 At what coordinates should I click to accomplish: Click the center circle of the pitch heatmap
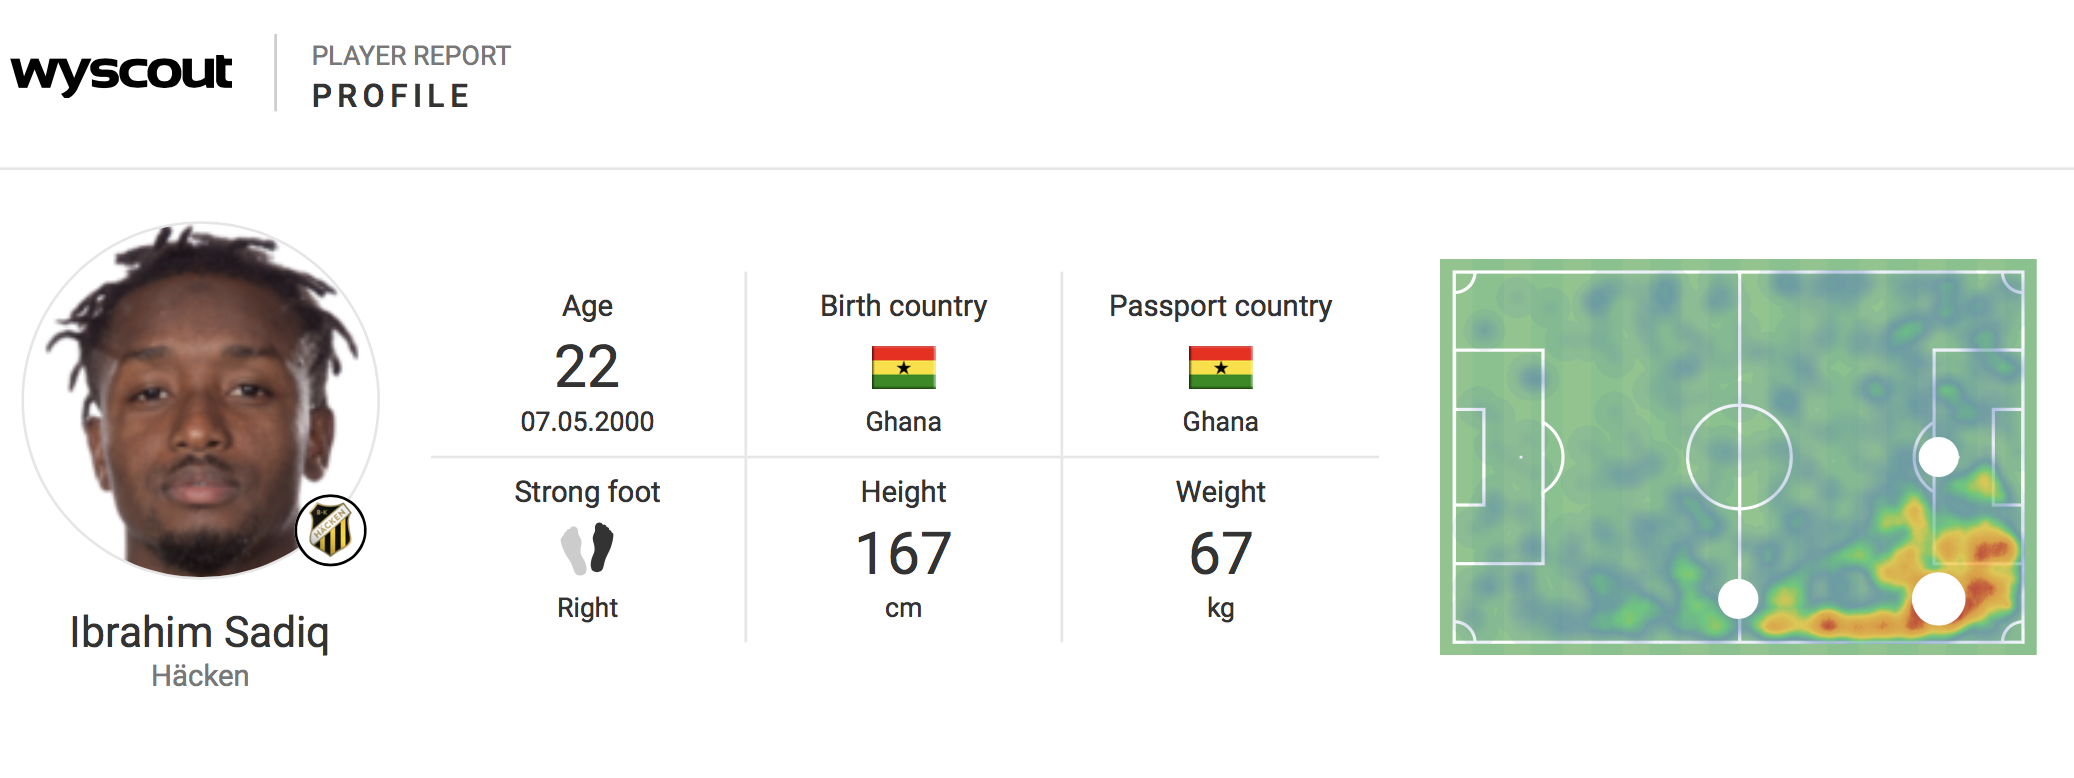[1739, 457]
